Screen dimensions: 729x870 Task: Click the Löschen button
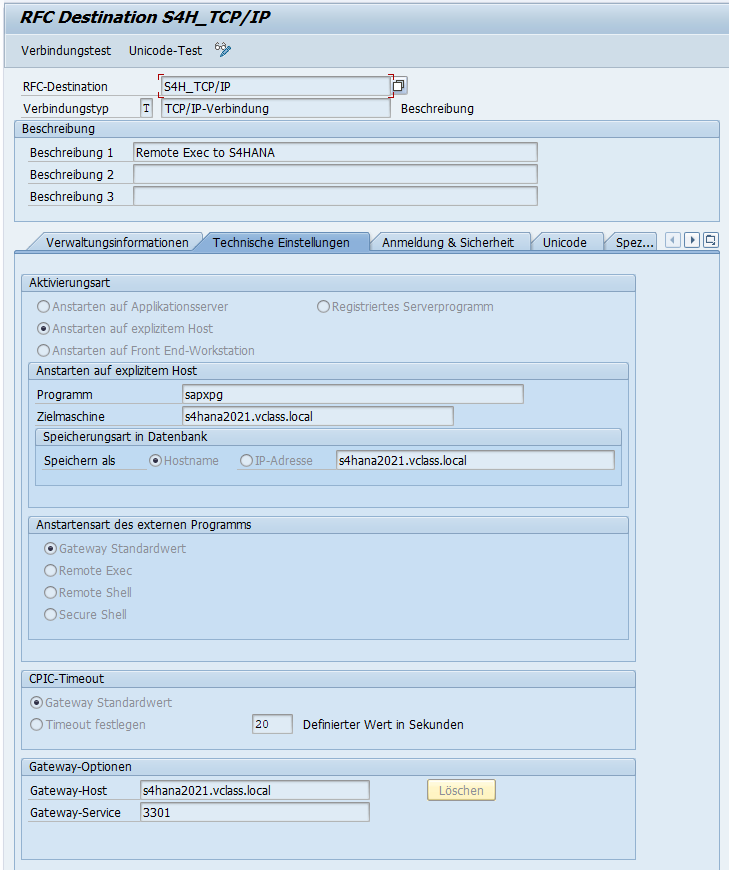click(461, 790)
